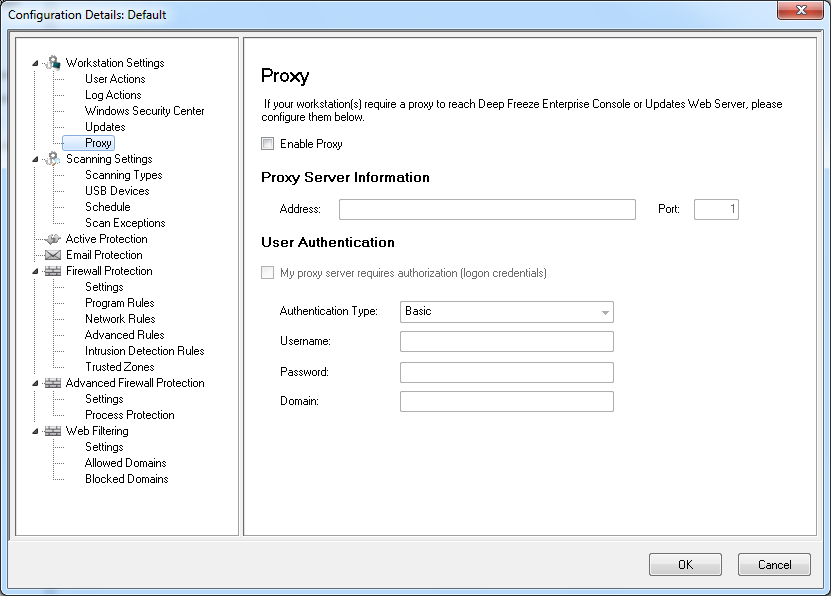Click the Scanning Settings node icon

point(53,159)
